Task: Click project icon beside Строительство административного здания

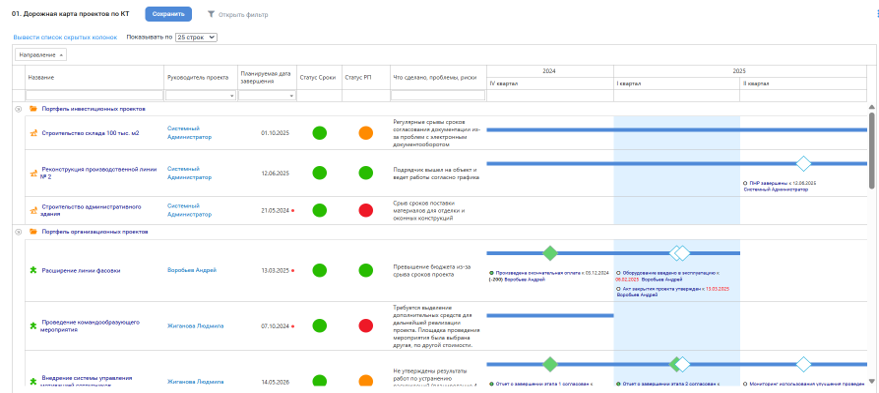Action: click(x=33, y=211)
